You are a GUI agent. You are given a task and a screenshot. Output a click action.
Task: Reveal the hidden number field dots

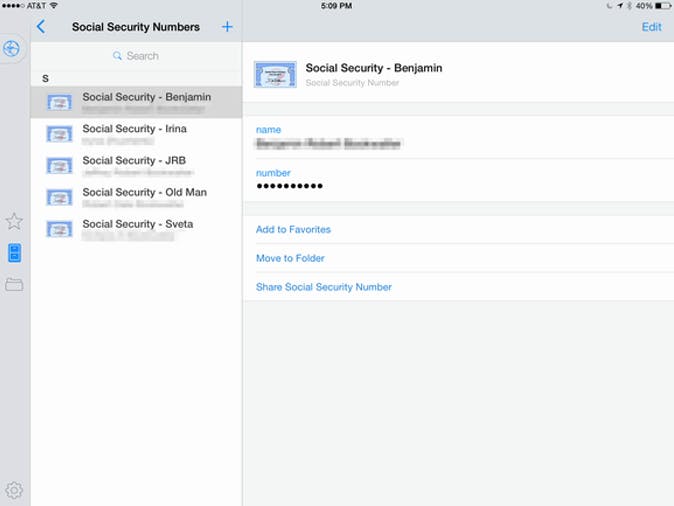tap(289, 187)
